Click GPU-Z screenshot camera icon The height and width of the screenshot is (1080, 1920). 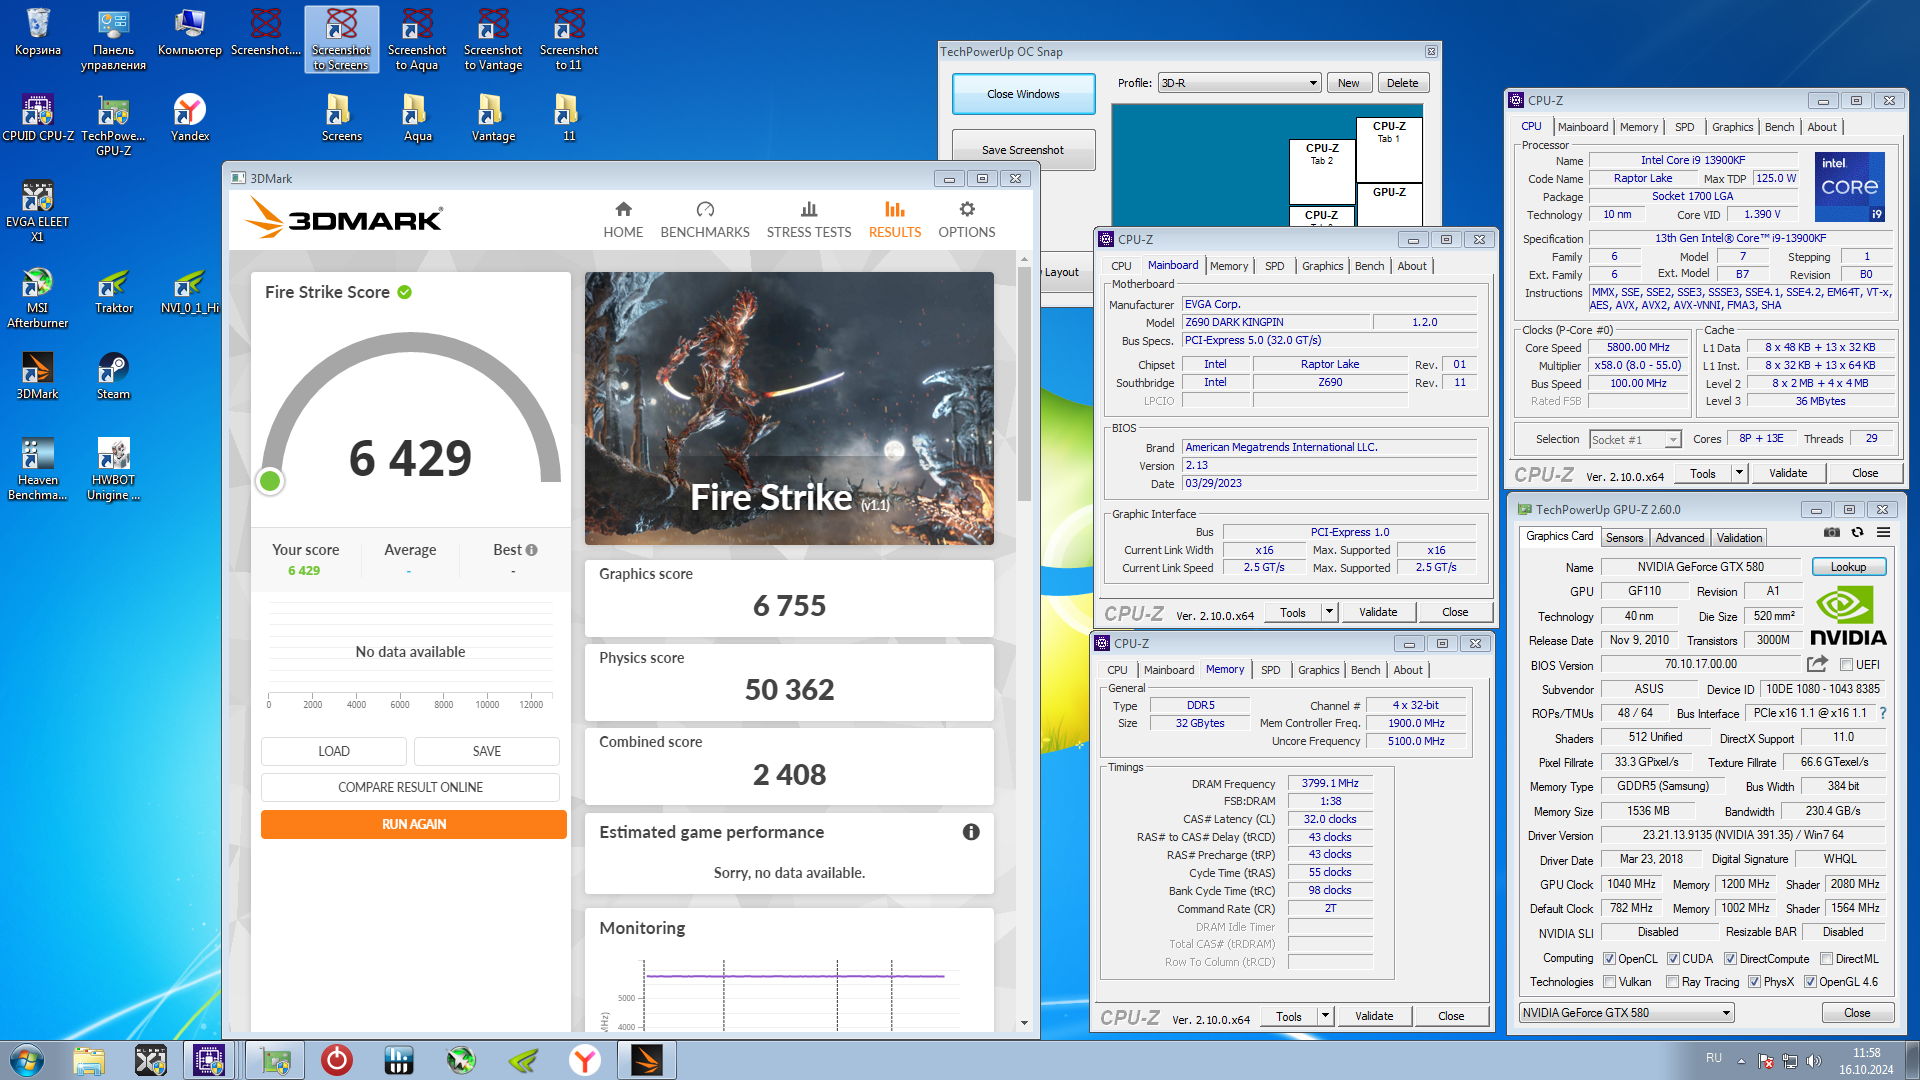(x=1832, y=532)
